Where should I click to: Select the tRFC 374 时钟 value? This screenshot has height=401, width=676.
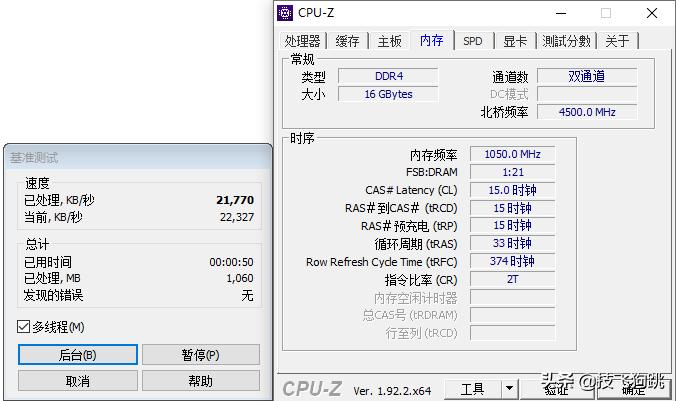512,261
